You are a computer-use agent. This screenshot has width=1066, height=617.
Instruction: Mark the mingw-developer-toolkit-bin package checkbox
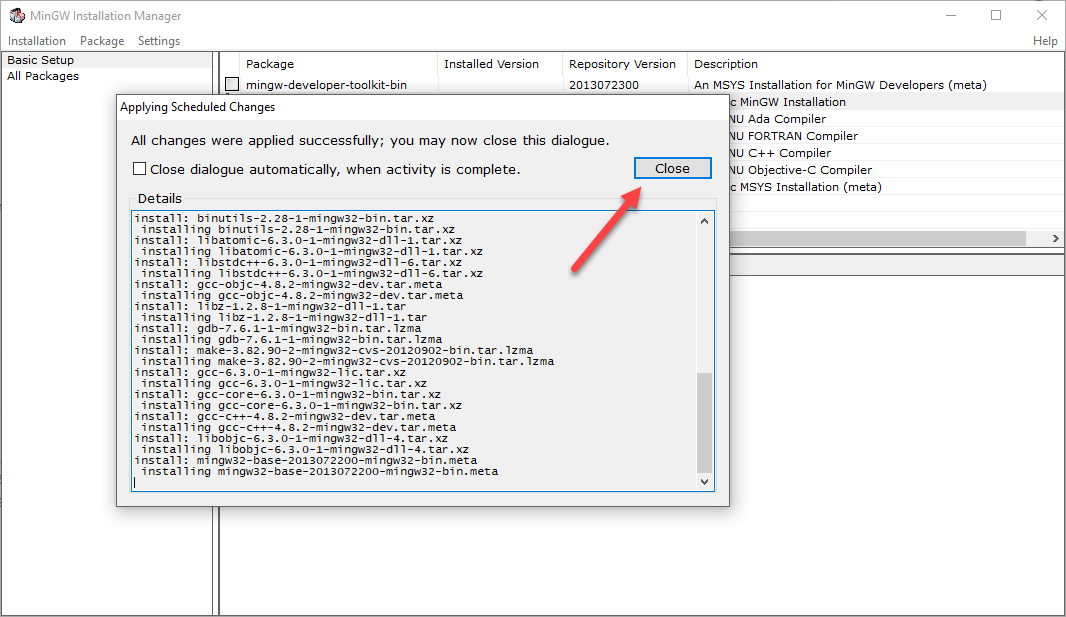pos(232,84)
